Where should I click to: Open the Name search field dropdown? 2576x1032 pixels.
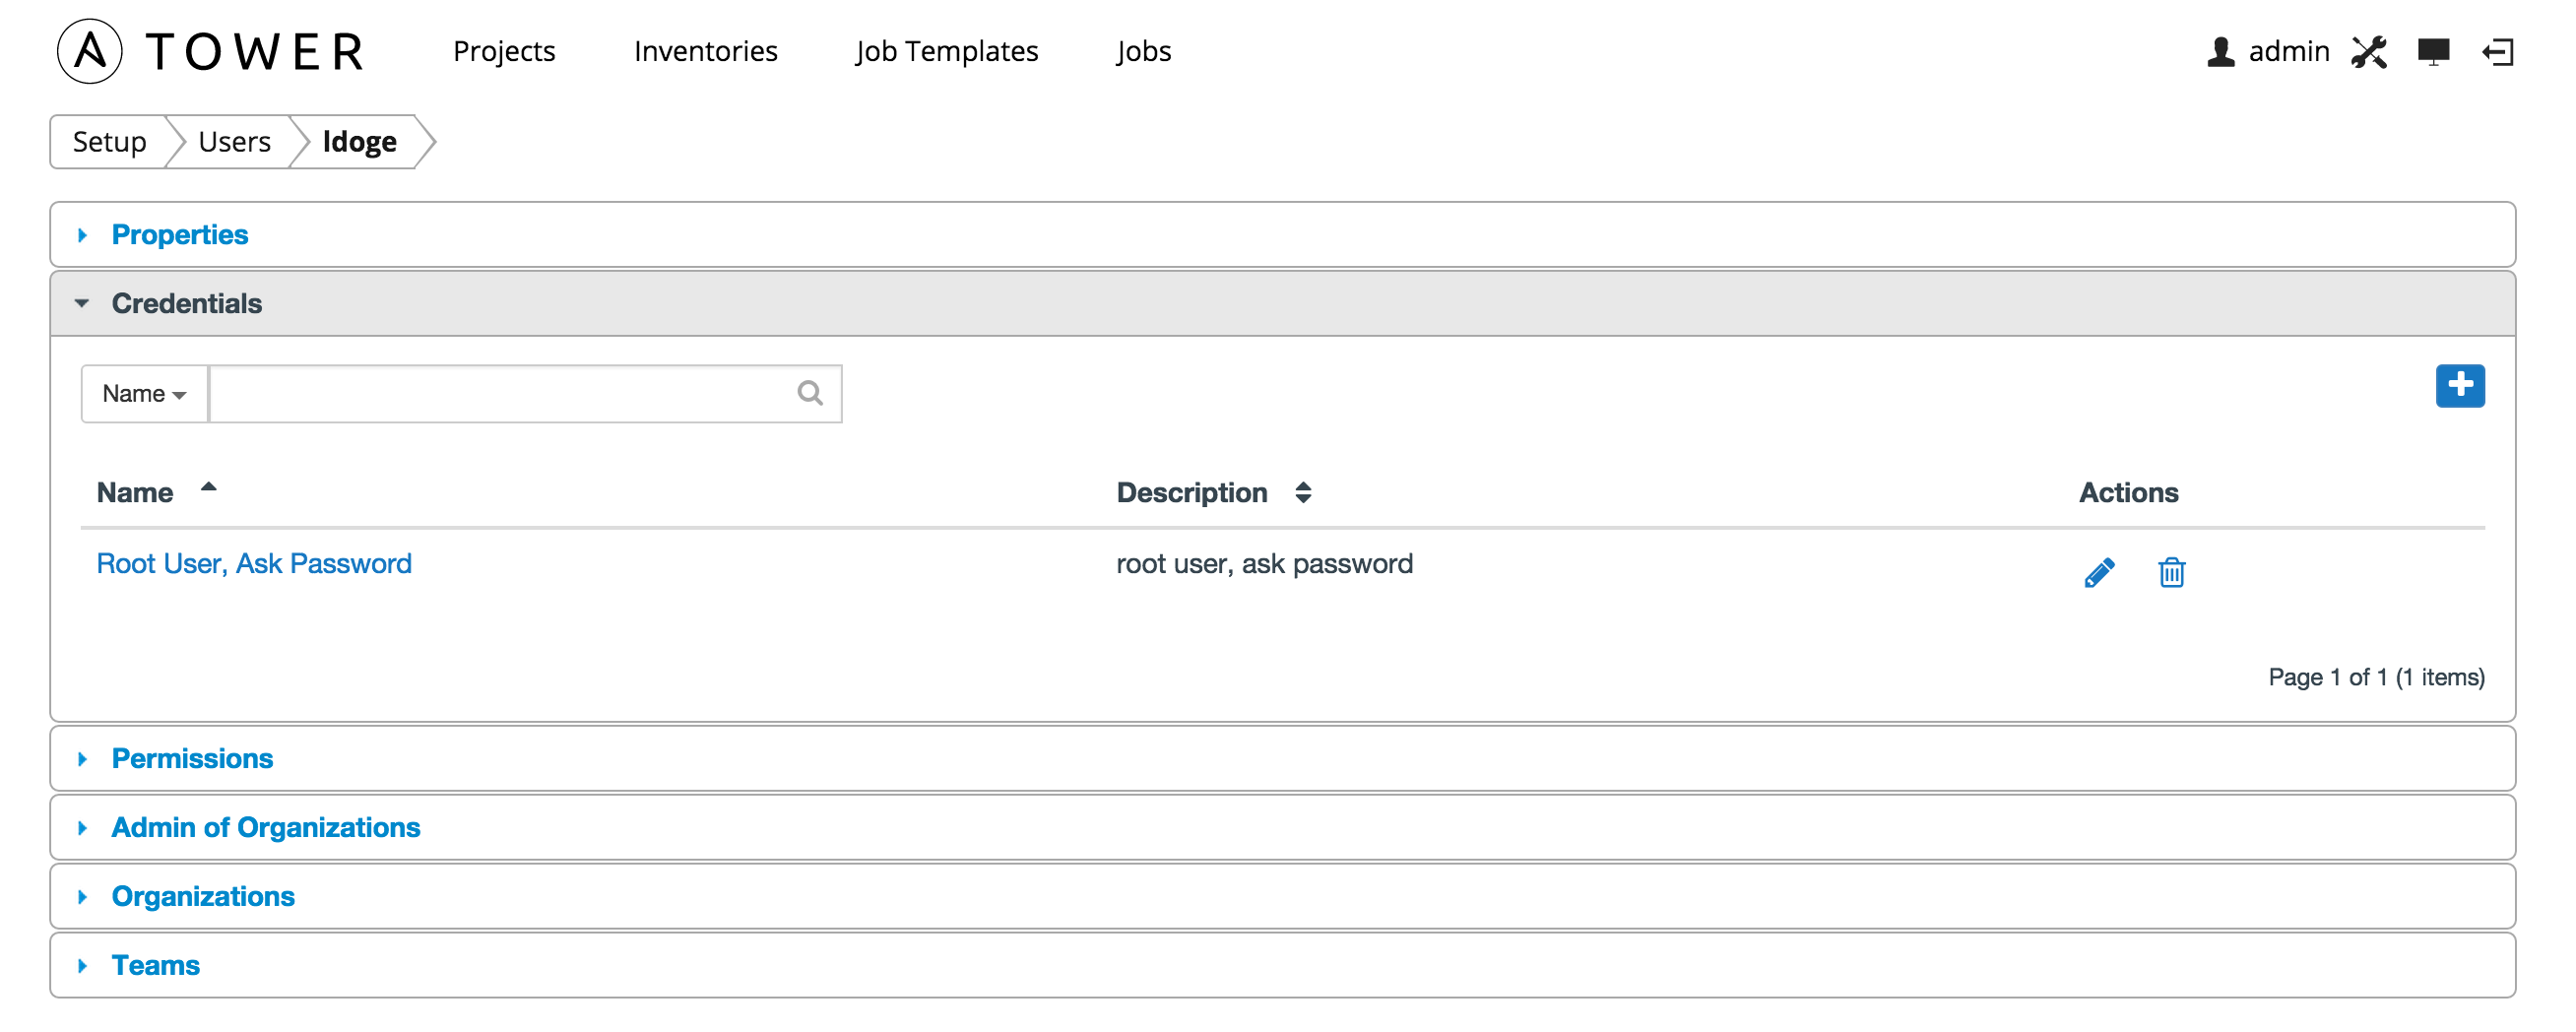pos(144,394)
